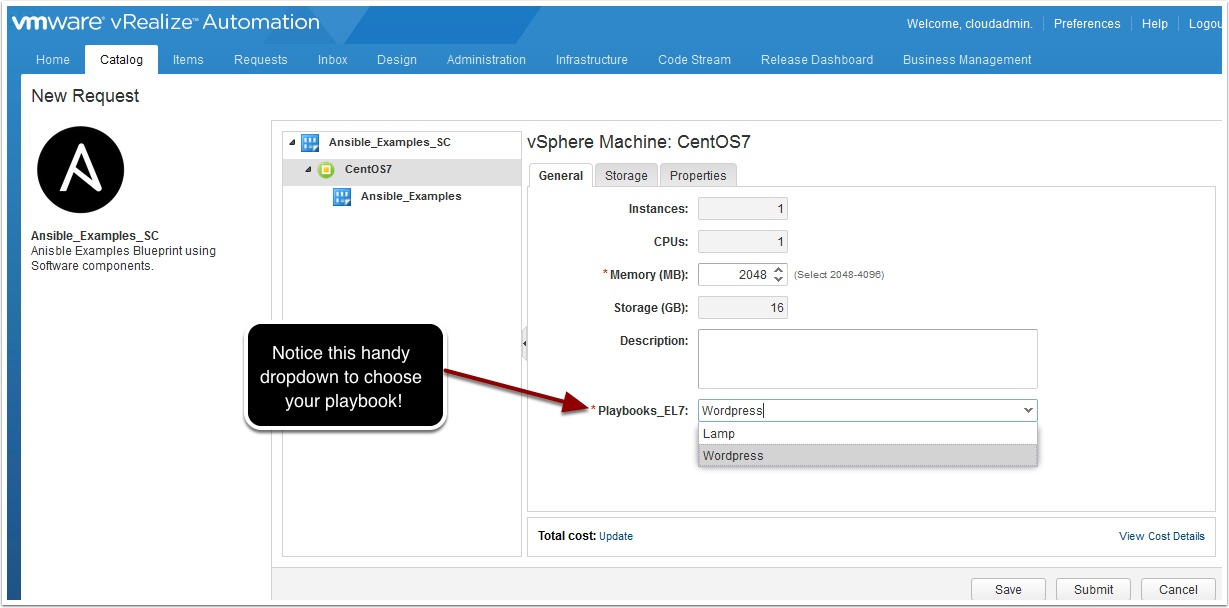Image resolution: width=1229 pixels, height=608 pixels.
Task: Click the bold 'Ansible_Examples_SC' catalog item title
Action: coord(95,236)
